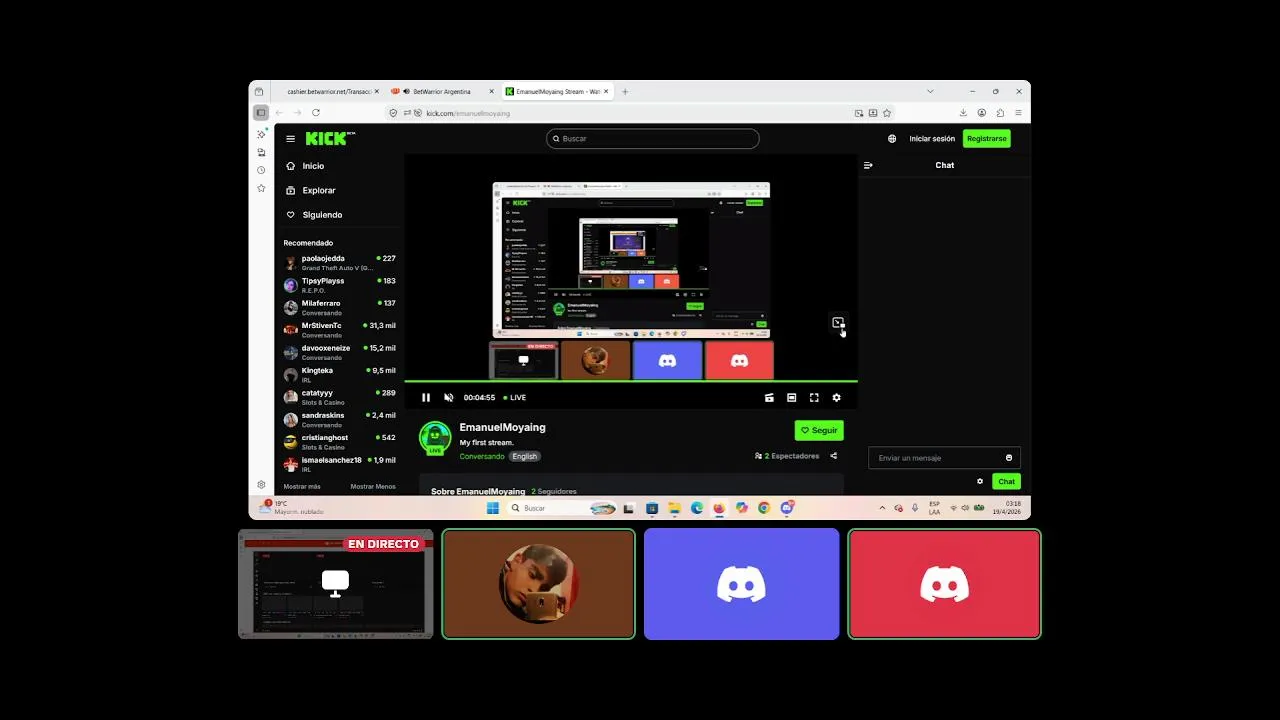1280x720 pixels.
Task: Open Siguiendo in the sidebar
Action: click(x=322, y=215)
